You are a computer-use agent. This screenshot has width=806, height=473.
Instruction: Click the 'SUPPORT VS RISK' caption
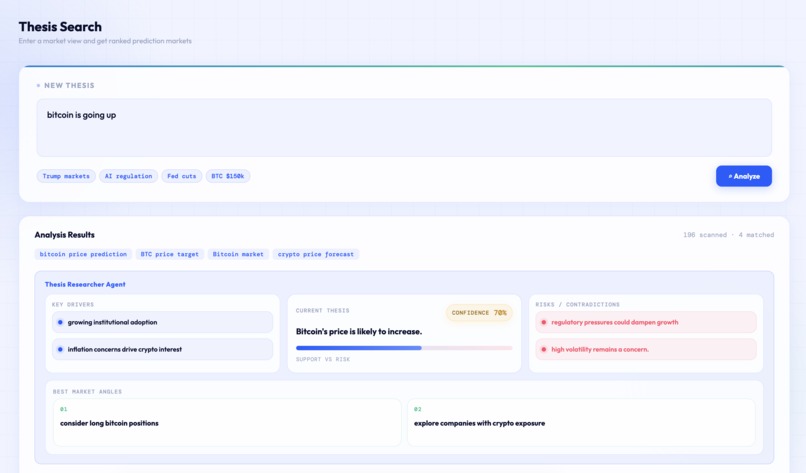323,359
